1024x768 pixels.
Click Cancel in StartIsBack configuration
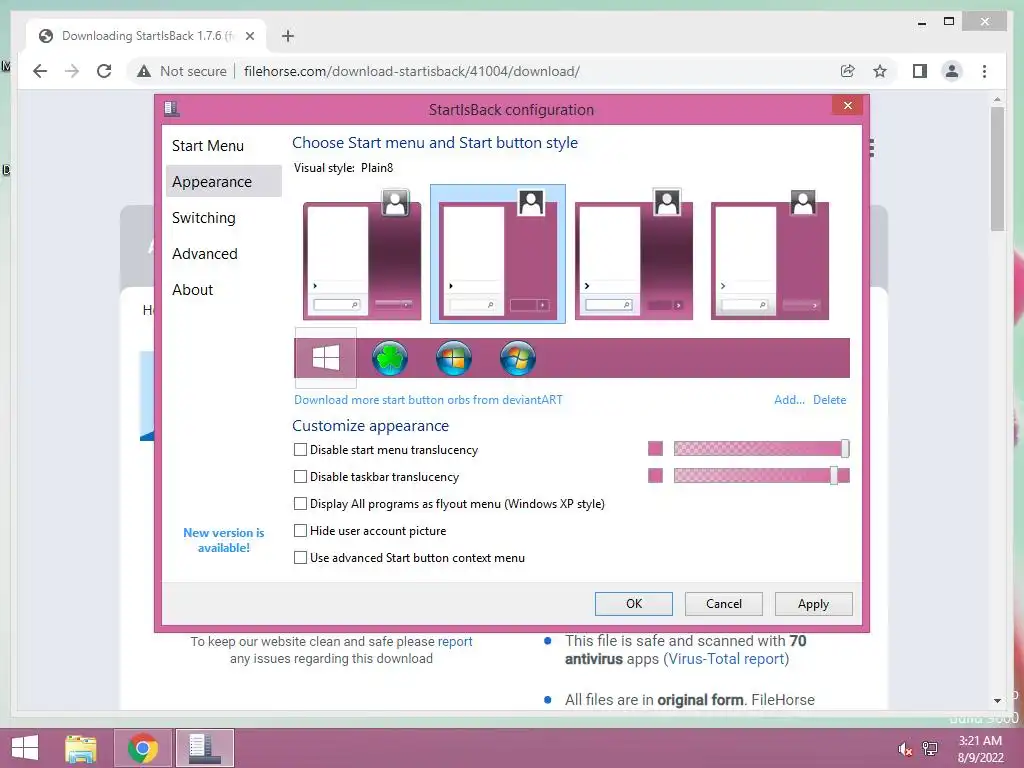pos(724,603)
